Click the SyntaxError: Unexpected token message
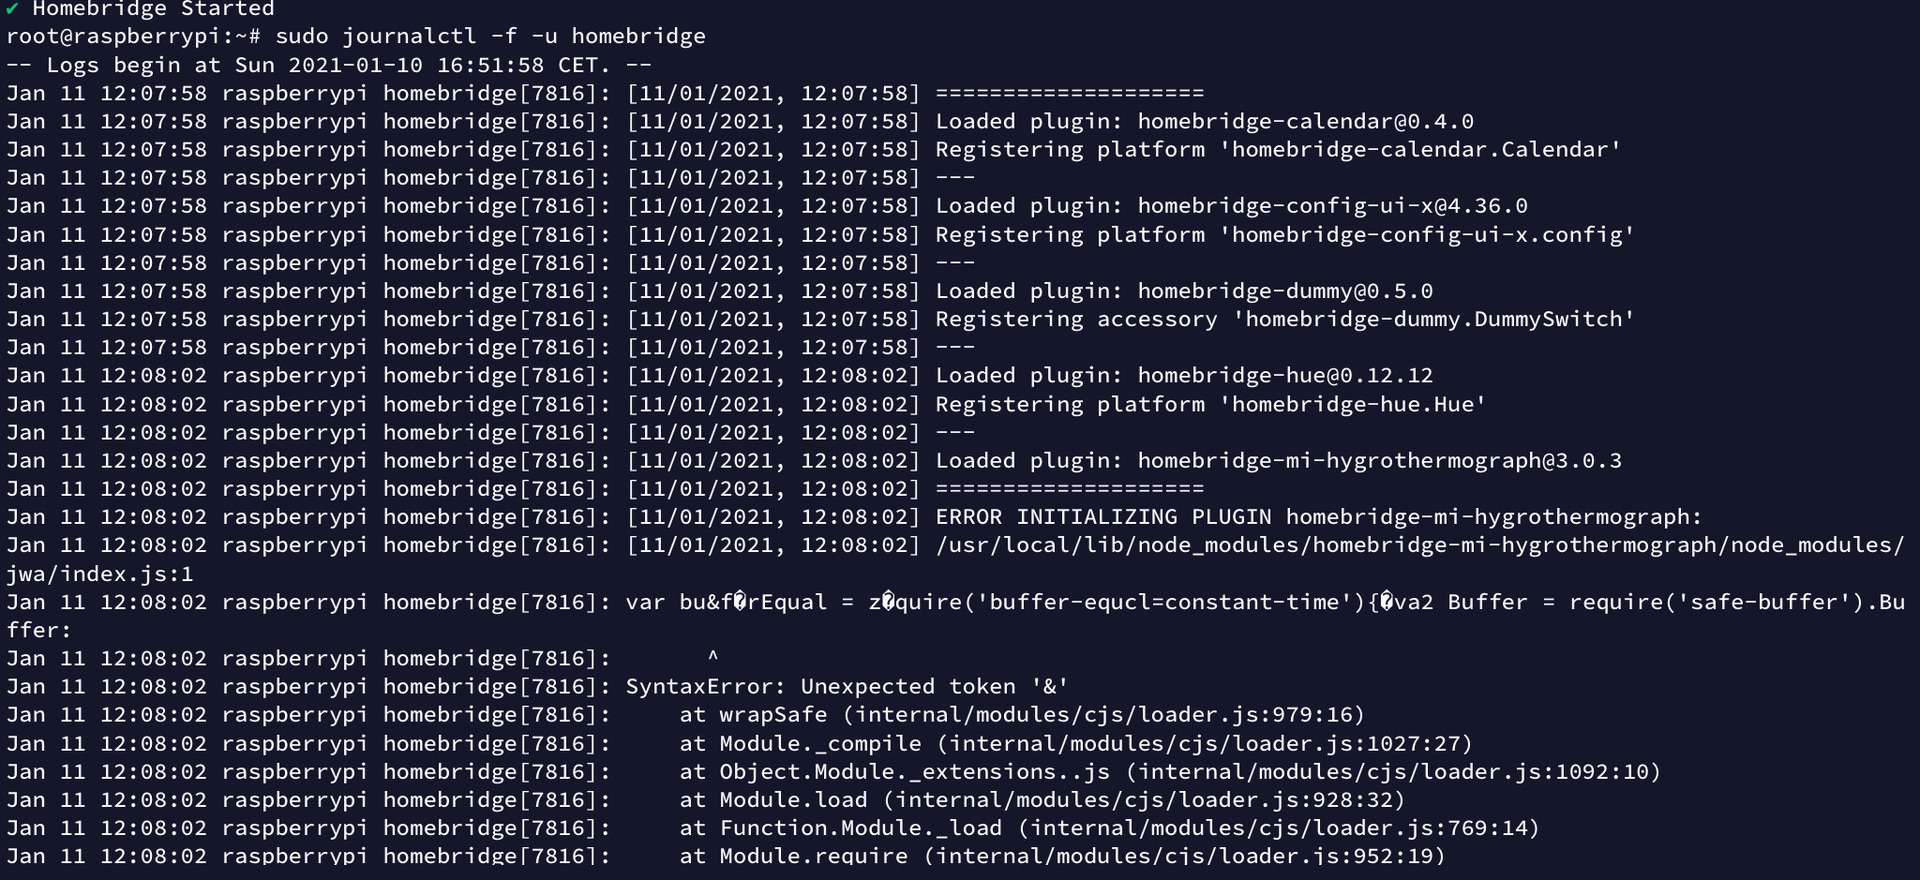Image resolution: width=1920 pixels, height=880 pixels. [x=846, y=687]
